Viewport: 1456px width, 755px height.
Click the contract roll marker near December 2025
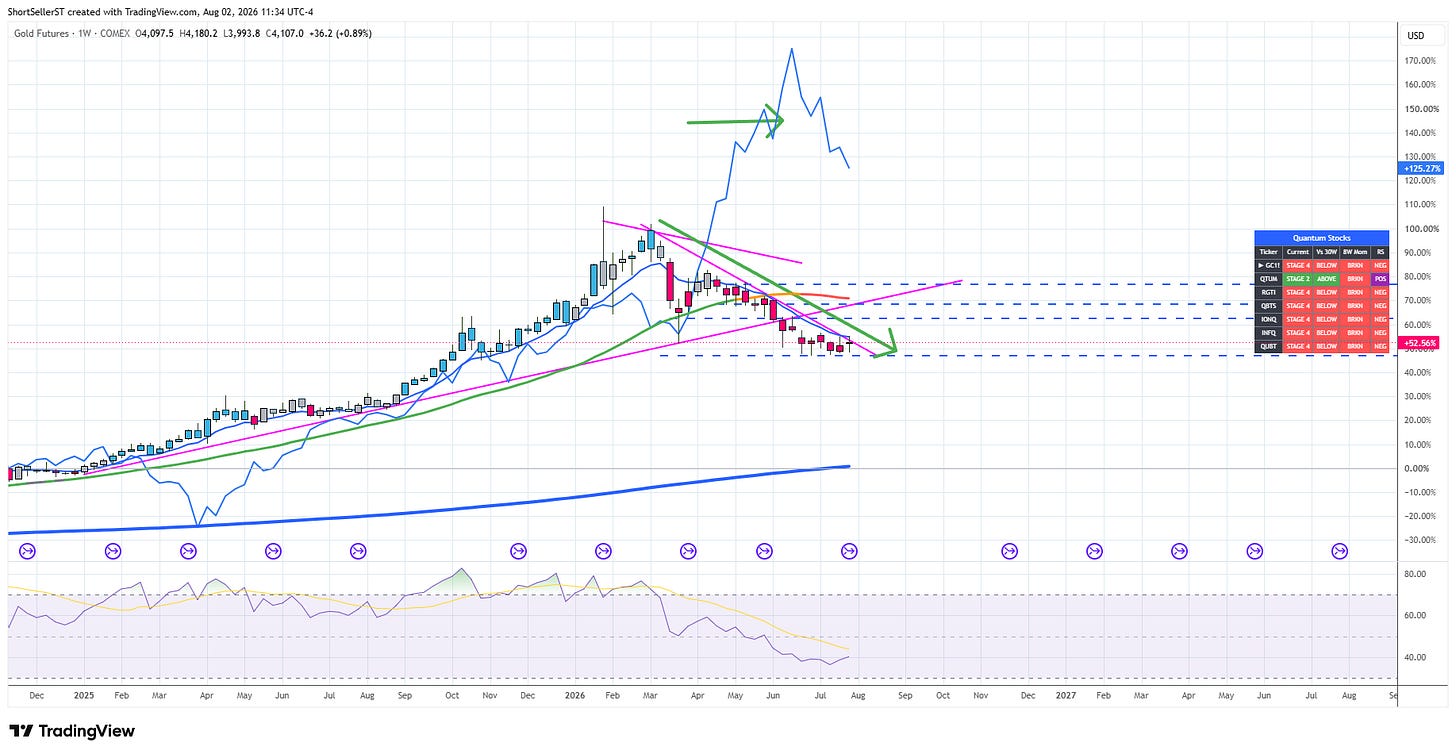(x=518, y=550)
